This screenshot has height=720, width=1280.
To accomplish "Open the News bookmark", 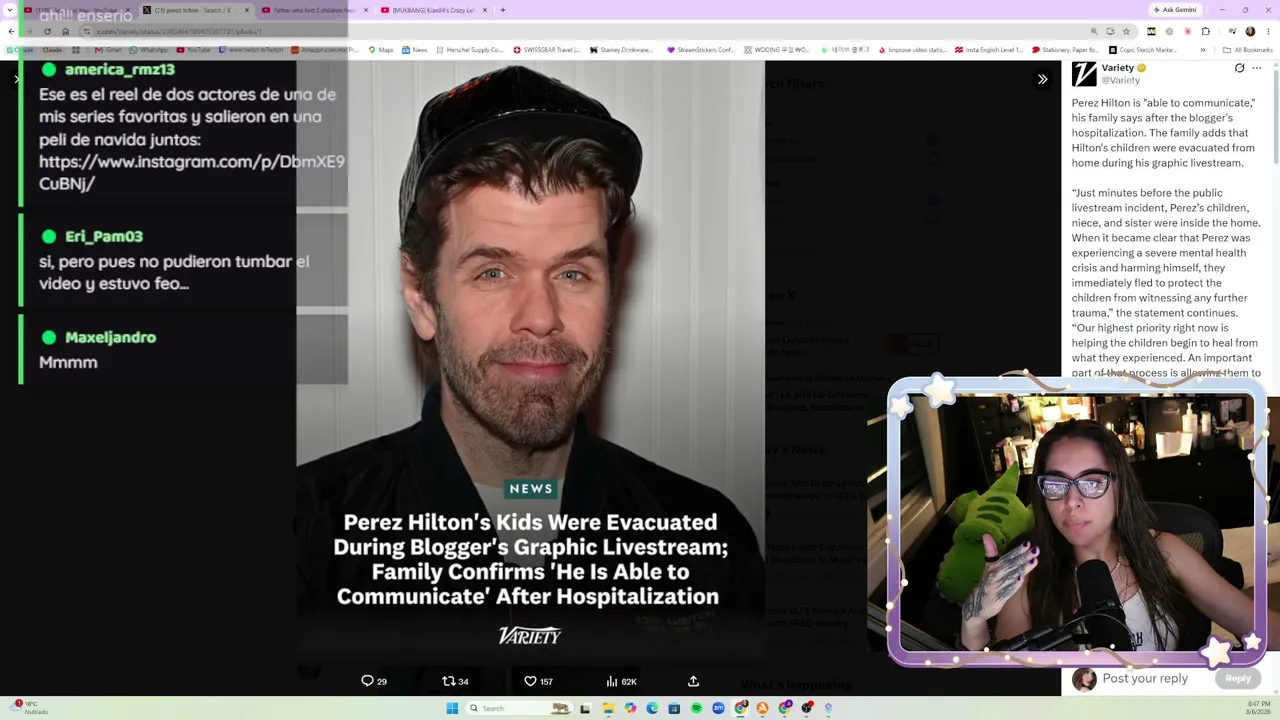I will 414,49.
